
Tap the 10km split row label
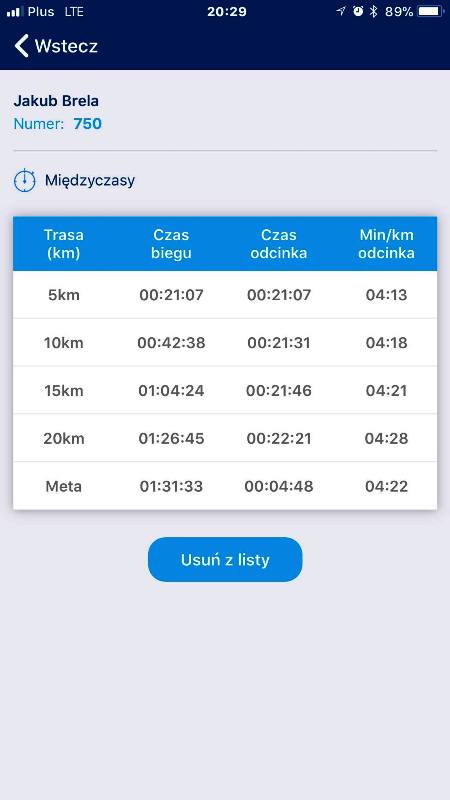click(64, 343)
